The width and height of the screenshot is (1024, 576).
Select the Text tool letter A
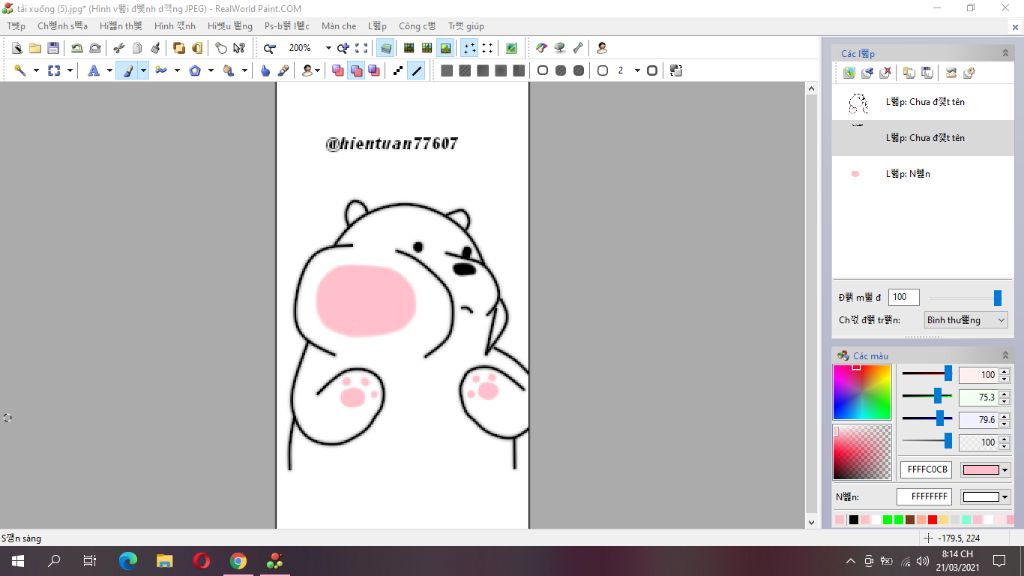pos(93,71)
